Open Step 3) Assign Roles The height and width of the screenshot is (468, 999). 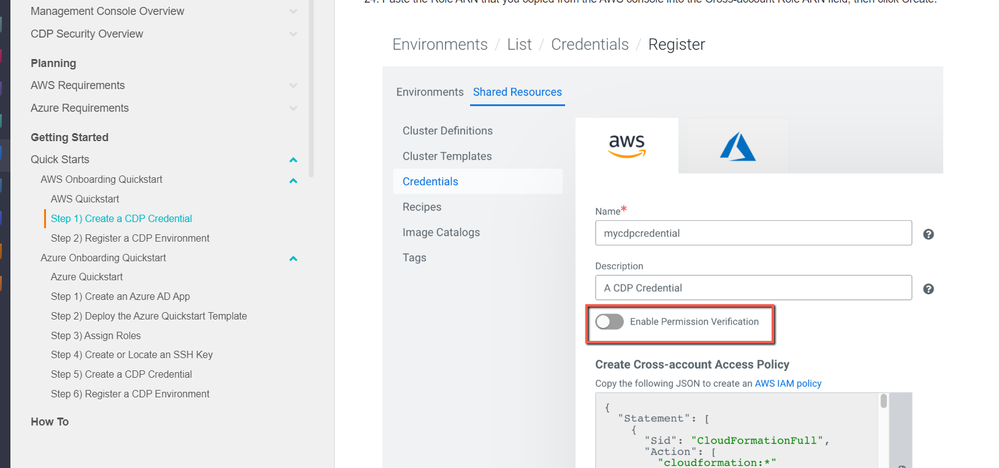point(96,336)
